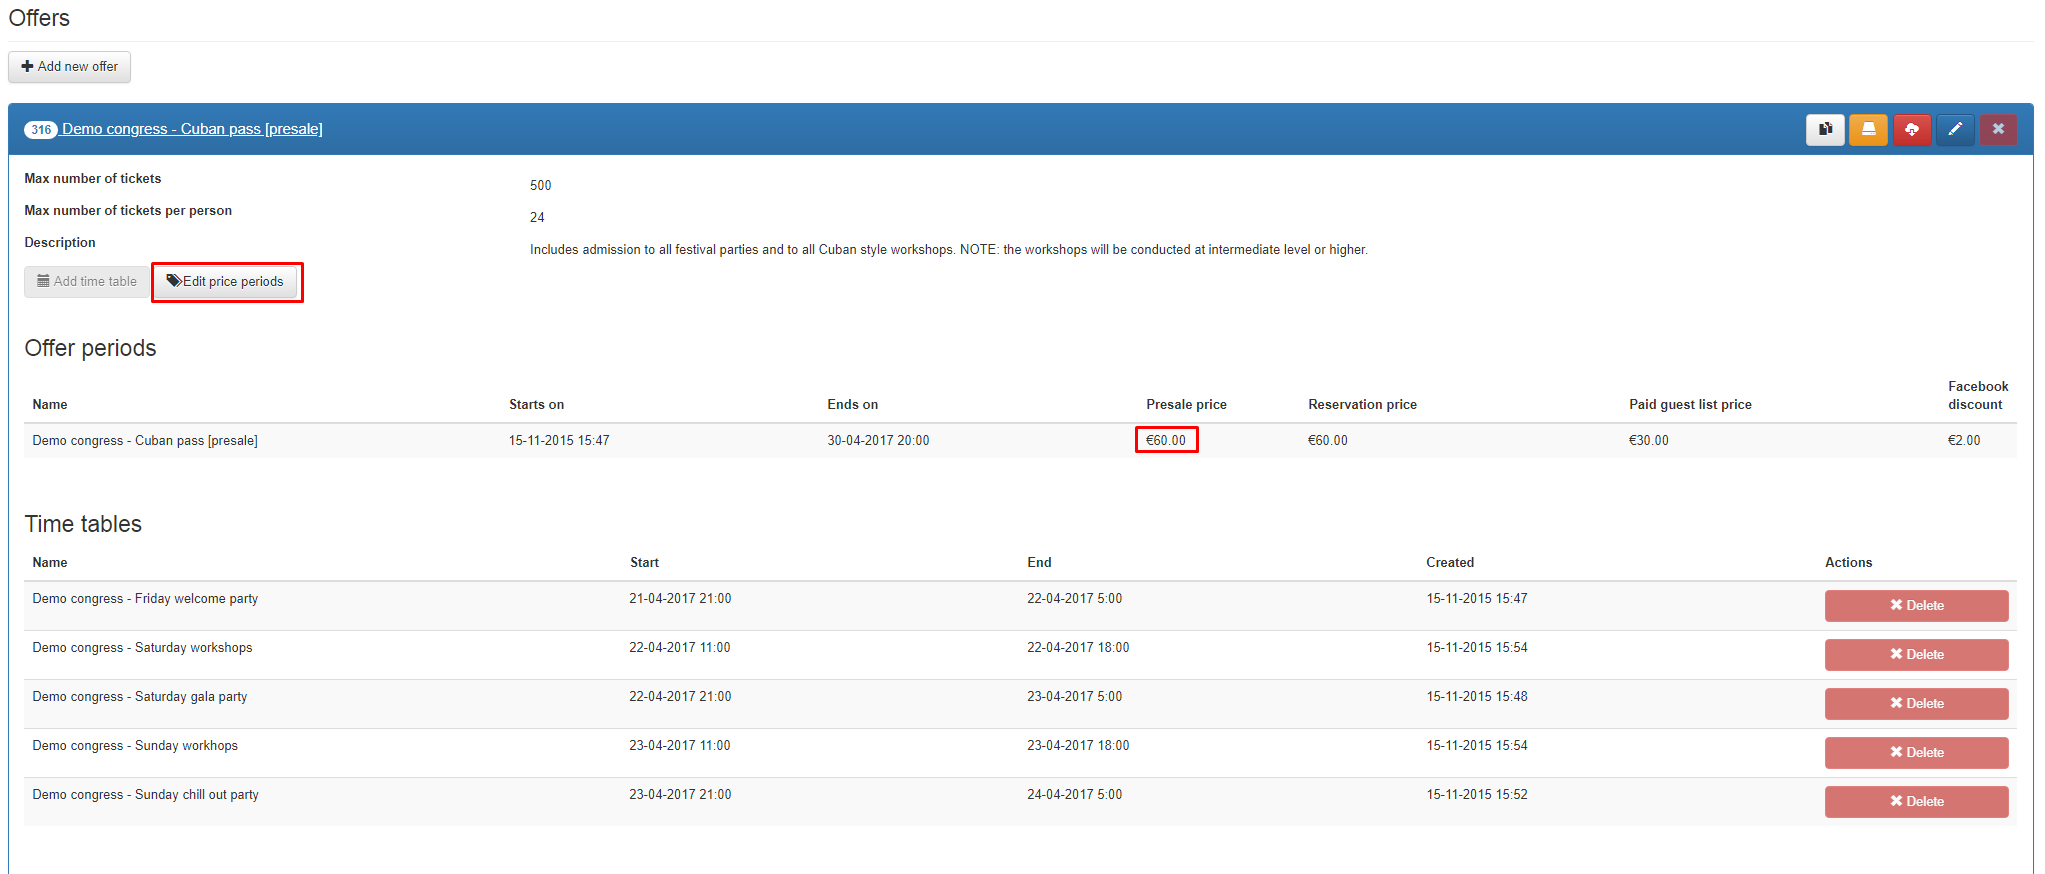Image resolution: width=2045 pixels, height=874 pixels.
Task: Click the Time tables heading
Action: click(83, 524)
